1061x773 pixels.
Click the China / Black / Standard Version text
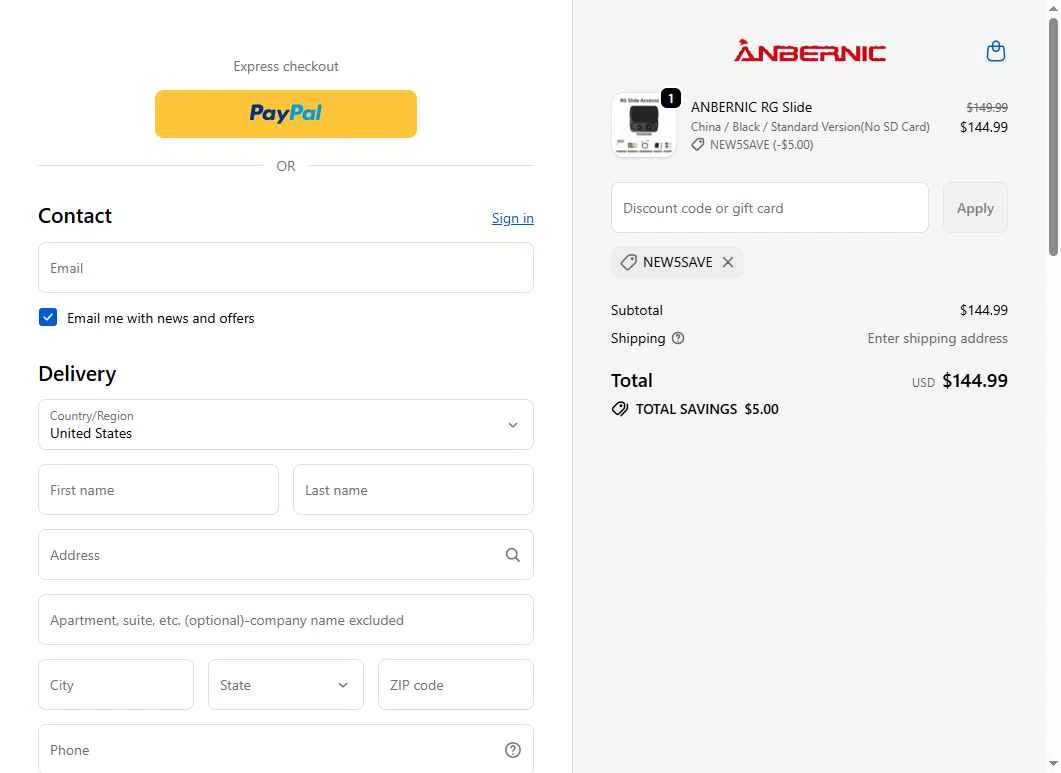click(x=810, y=127)
